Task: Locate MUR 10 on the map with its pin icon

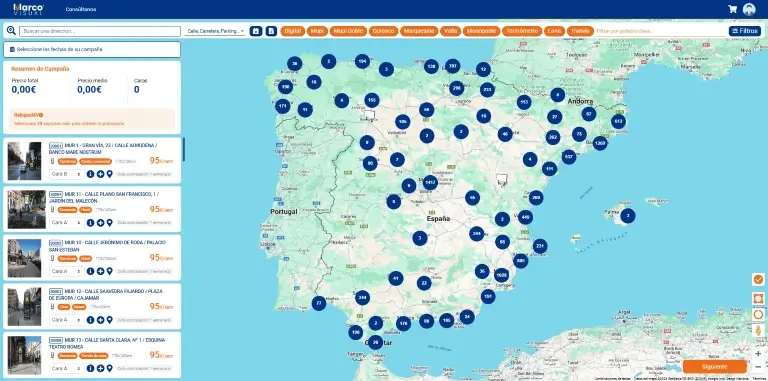Action: [x=109, y=271]
